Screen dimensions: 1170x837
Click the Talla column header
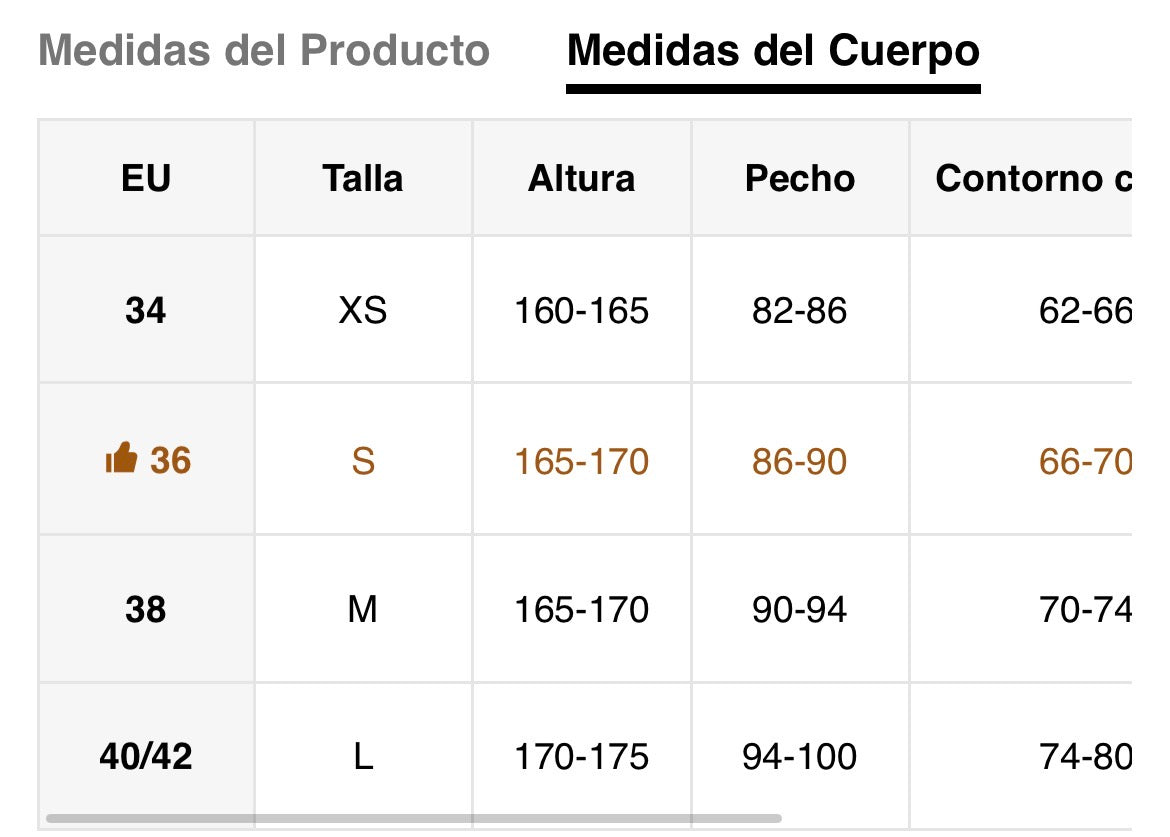click(x=363, y=178)
